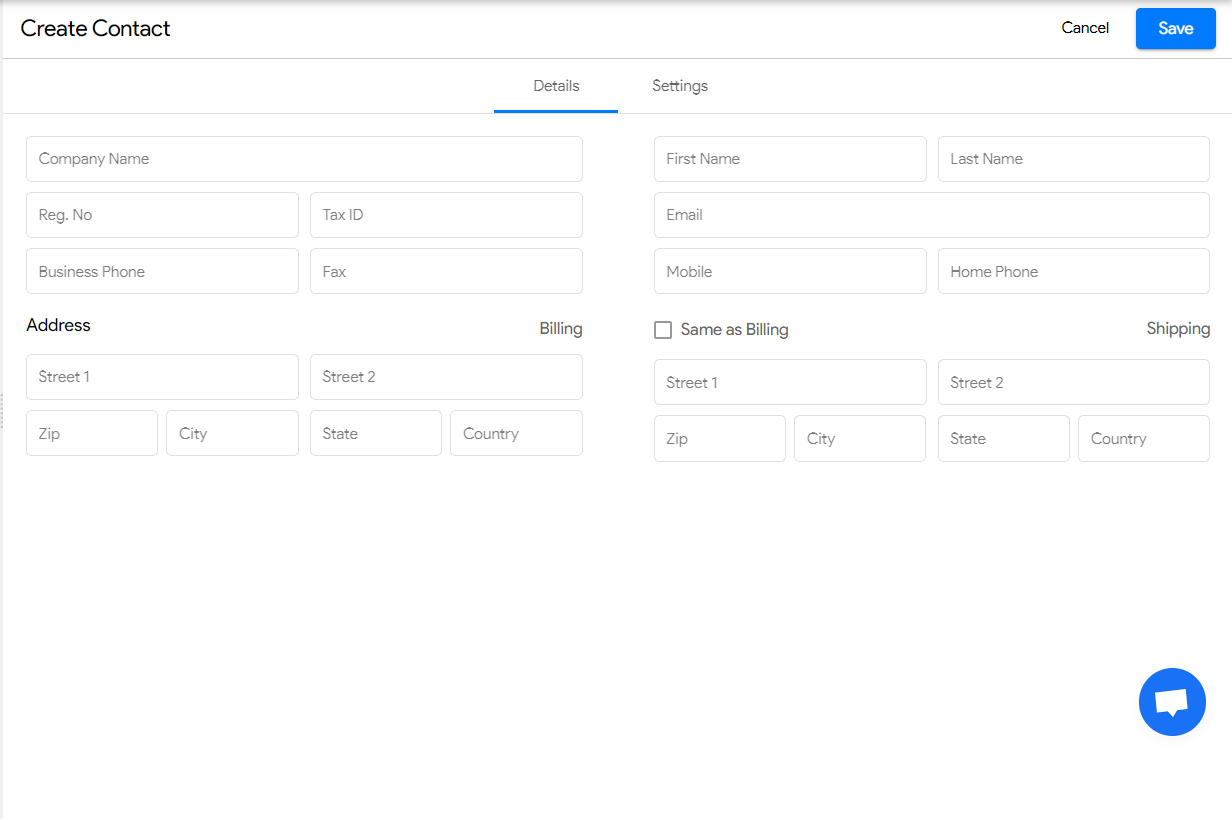Switch to the Settings tab
The width and height of the screenshot is (1232, 820).
(x=680, y=86)
